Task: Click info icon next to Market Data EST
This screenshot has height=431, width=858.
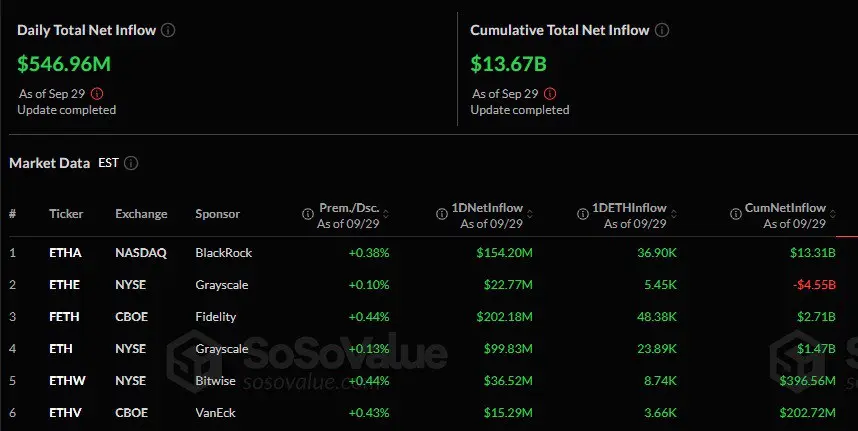Action: pyautogui.click(x=131, y=163)
